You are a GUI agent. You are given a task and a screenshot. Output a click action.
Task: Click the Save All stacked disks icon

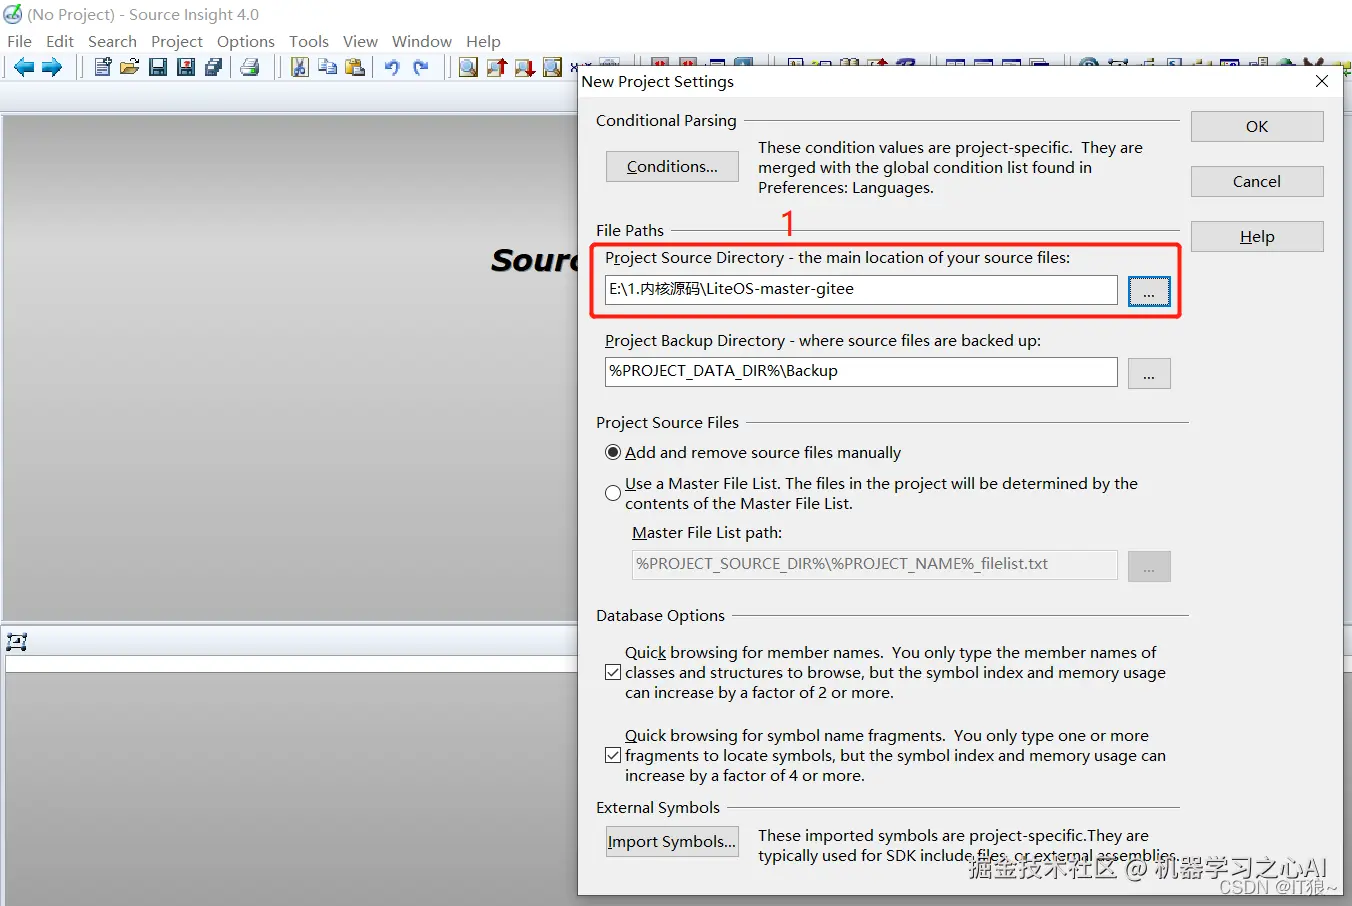[x=213, y=67]
